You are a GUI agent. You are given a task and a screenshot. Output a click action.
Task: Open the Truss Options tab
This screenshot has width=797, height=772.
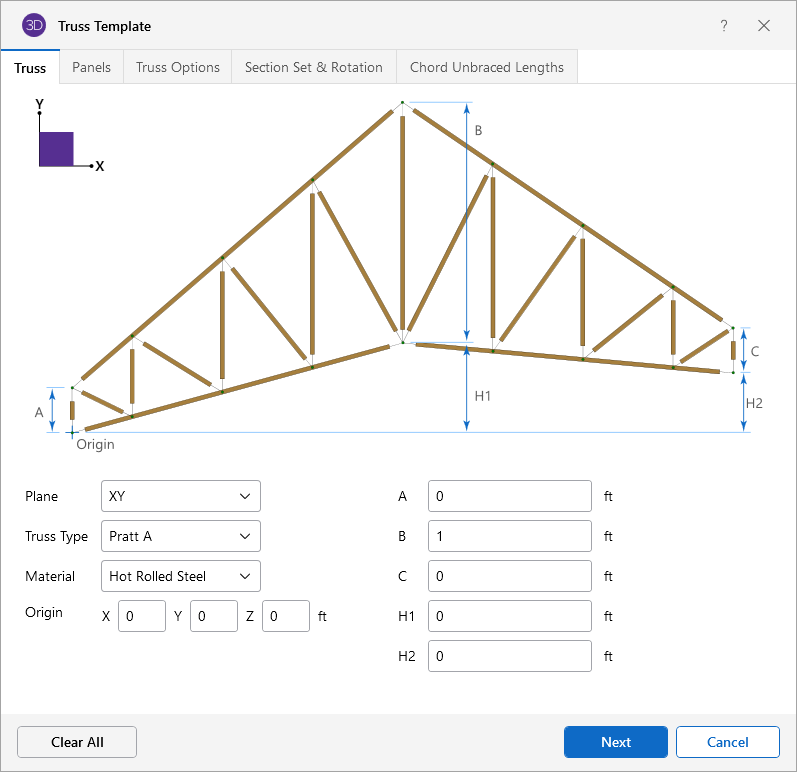pyautogui.click(x=178, y=67)
